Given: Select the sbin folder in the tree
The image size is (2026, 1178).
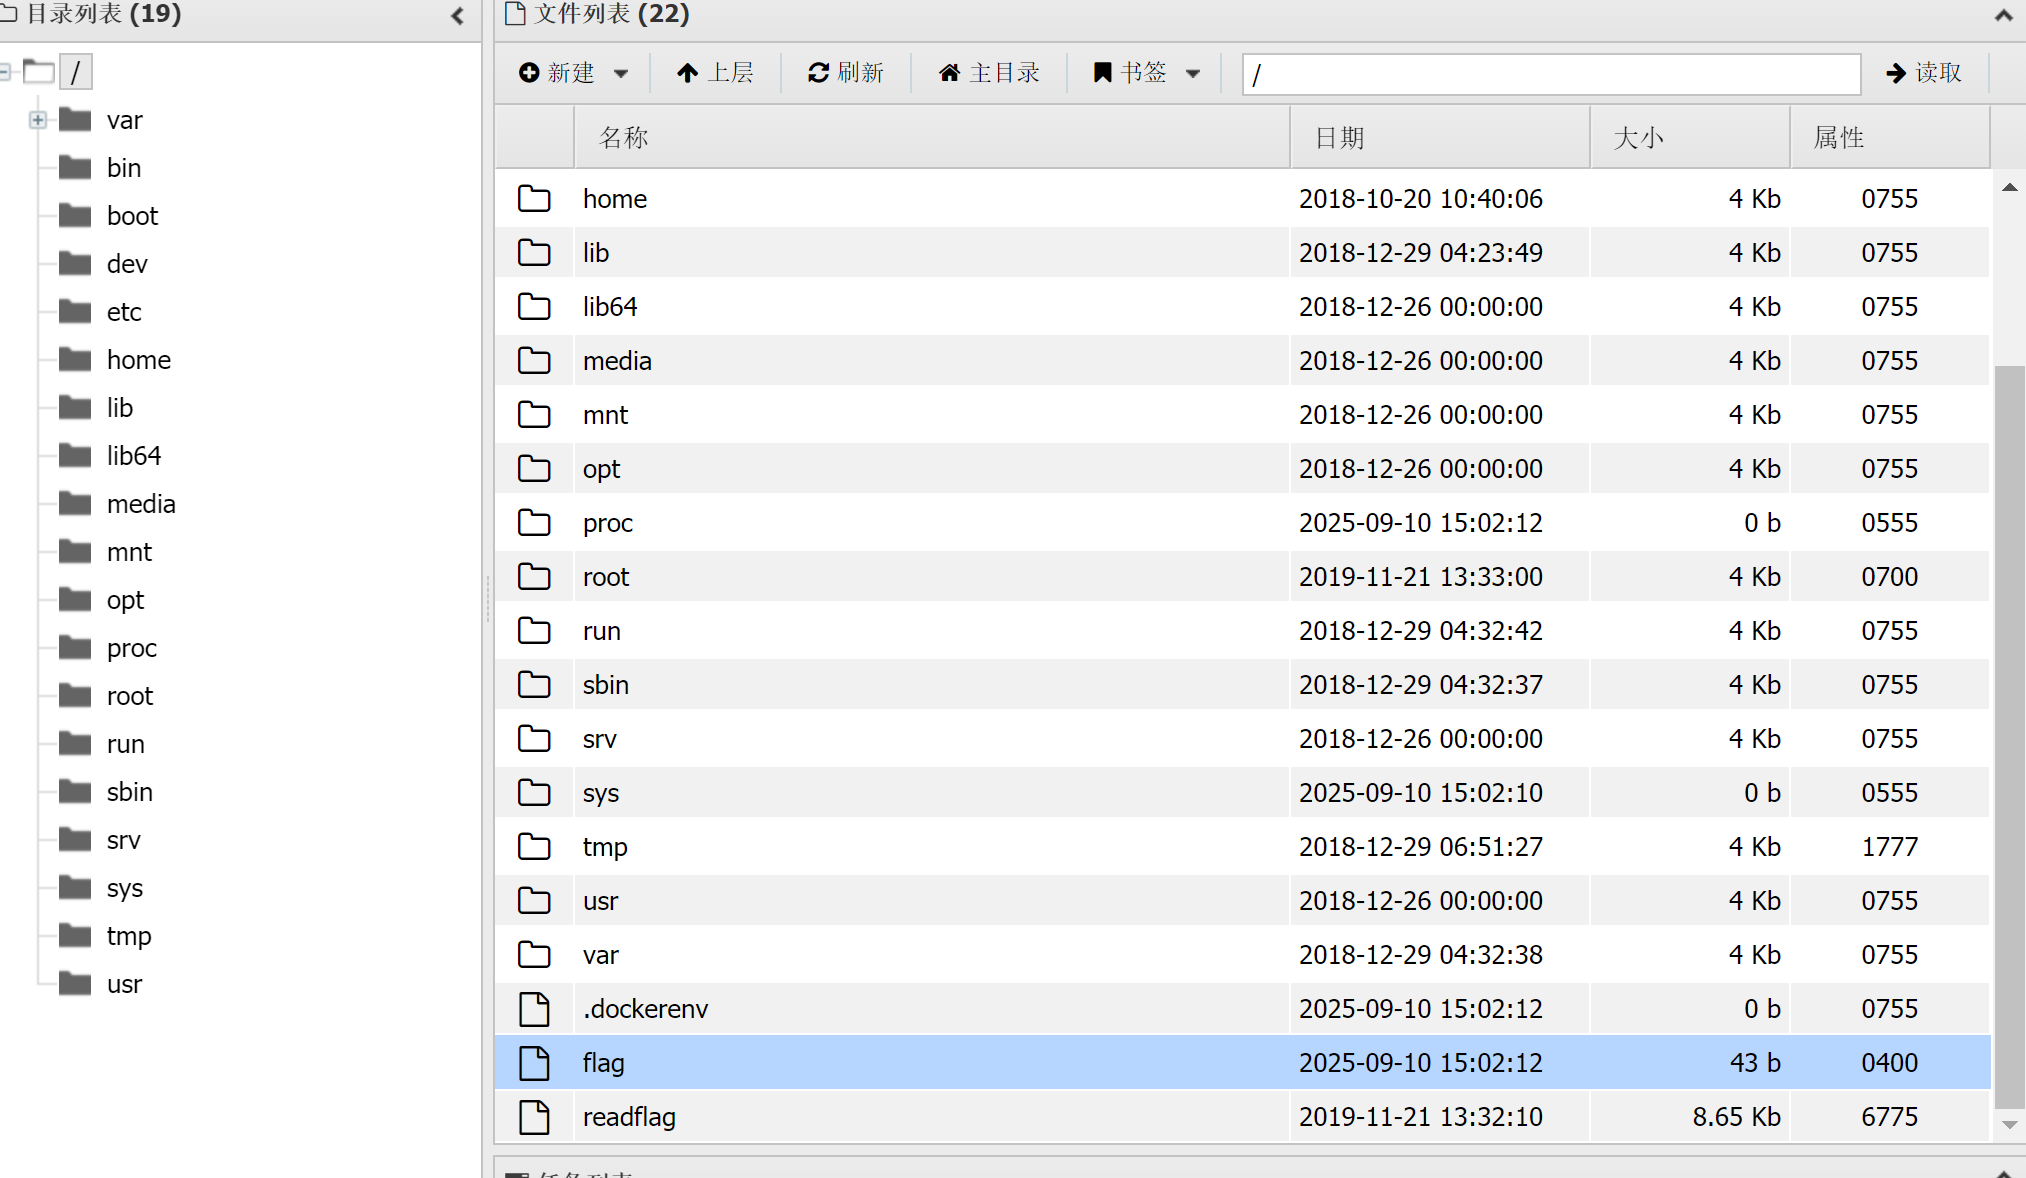Looking at the screenshot, I should click(x=129, y=792).
